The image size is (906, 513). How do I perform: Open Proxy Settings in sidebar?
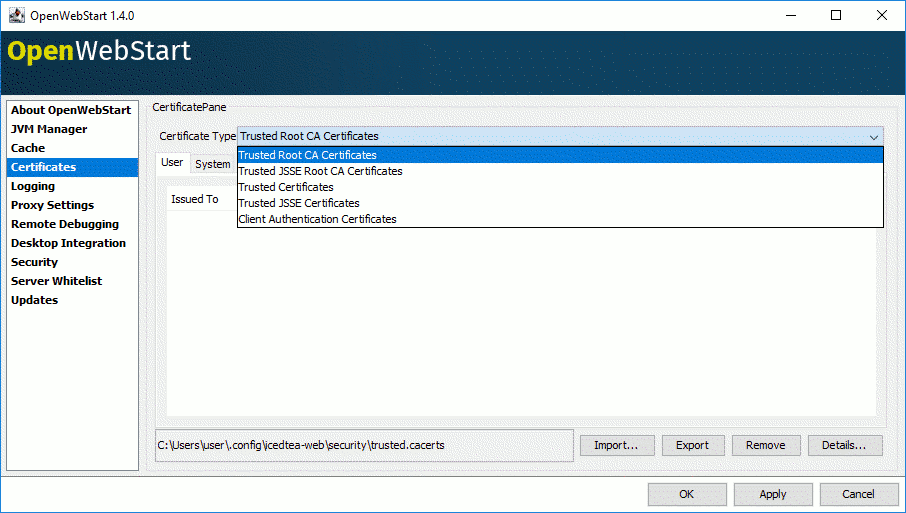coord(52,205)
